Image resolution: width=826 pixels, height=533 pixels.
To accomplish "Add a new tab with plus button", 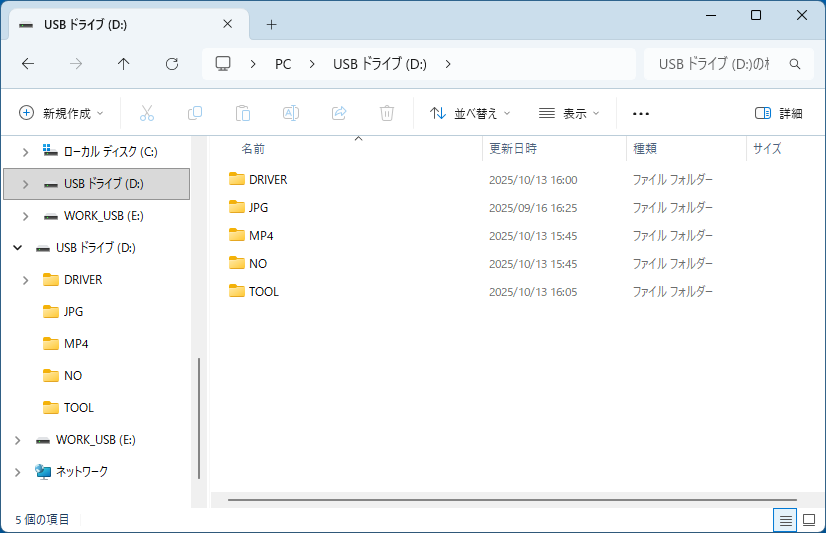I will (x=271, y=24).
